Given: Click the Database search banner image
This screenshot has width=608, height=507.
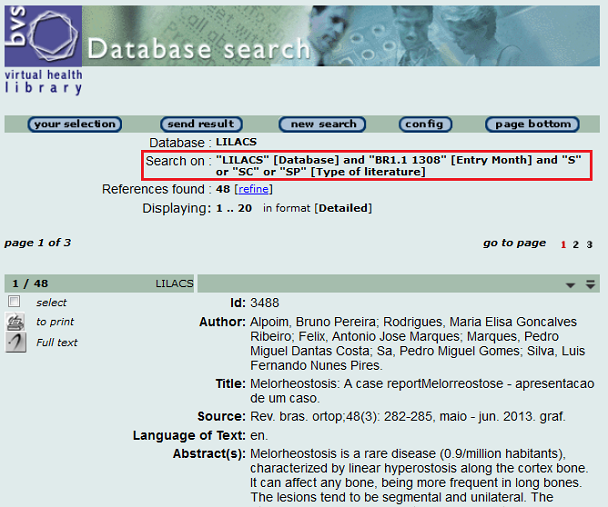Looking at the screenshot, I should click(x=341, y=36).
